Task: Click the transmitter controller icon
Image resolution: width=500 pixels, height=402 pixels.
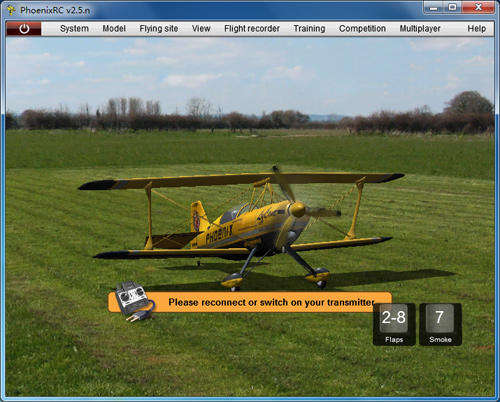Action: [x=134, y=301]
